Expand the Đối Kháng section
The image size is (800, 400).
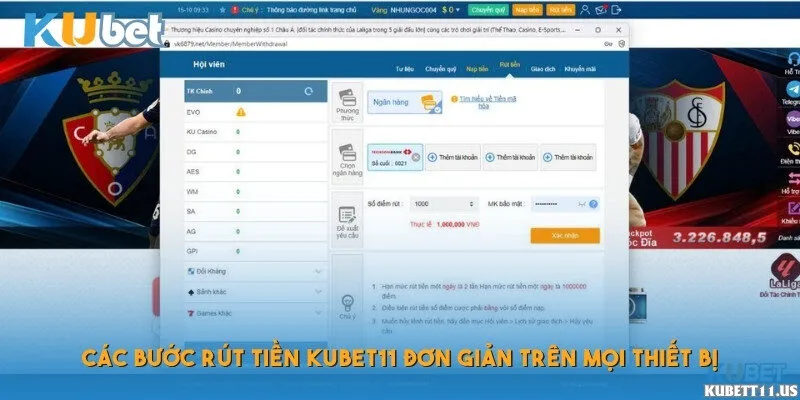click(x=256, y=271)
